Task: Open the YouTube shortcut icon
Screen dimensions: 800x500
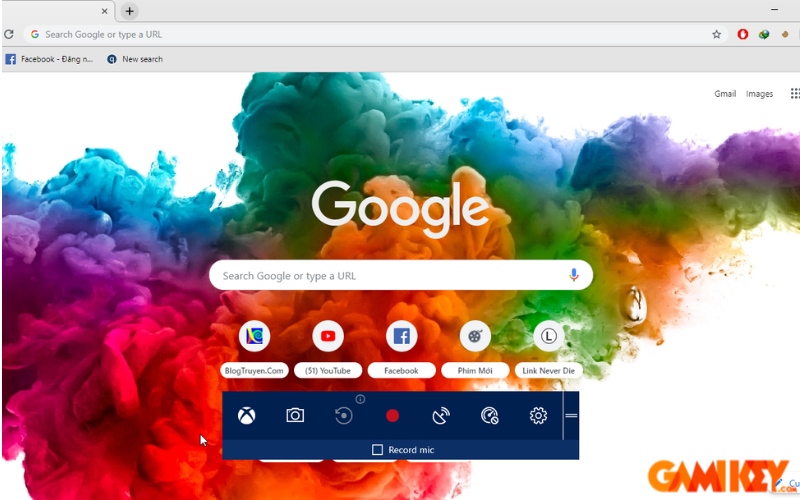Action: coord(328,336)
